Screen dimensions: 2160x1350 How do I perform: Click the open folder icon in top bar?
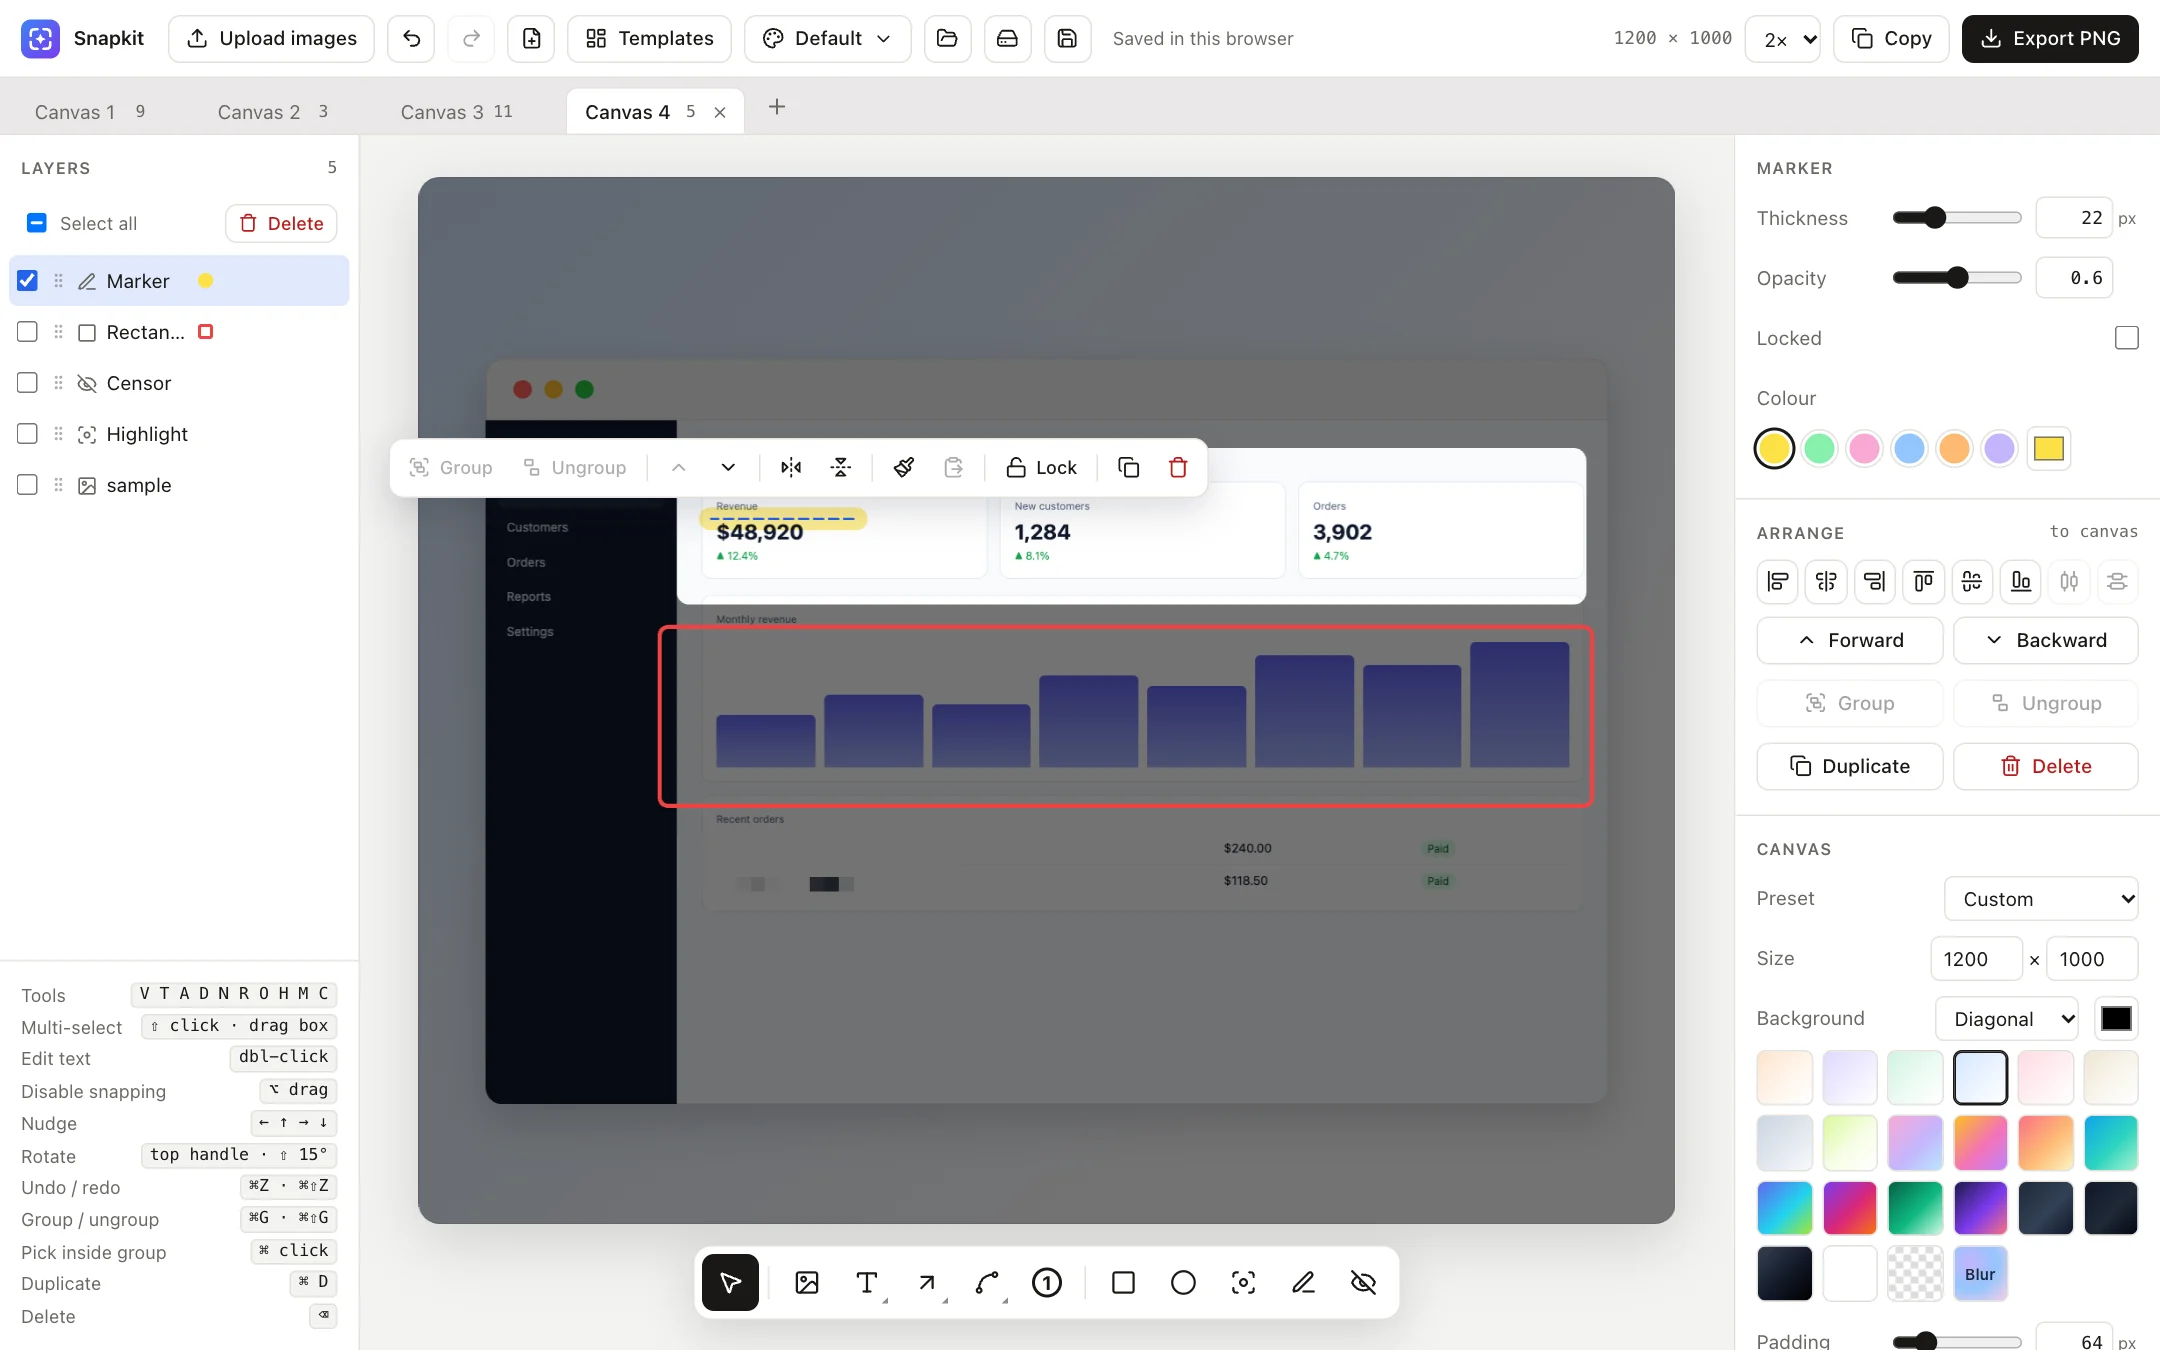point(947,38)
